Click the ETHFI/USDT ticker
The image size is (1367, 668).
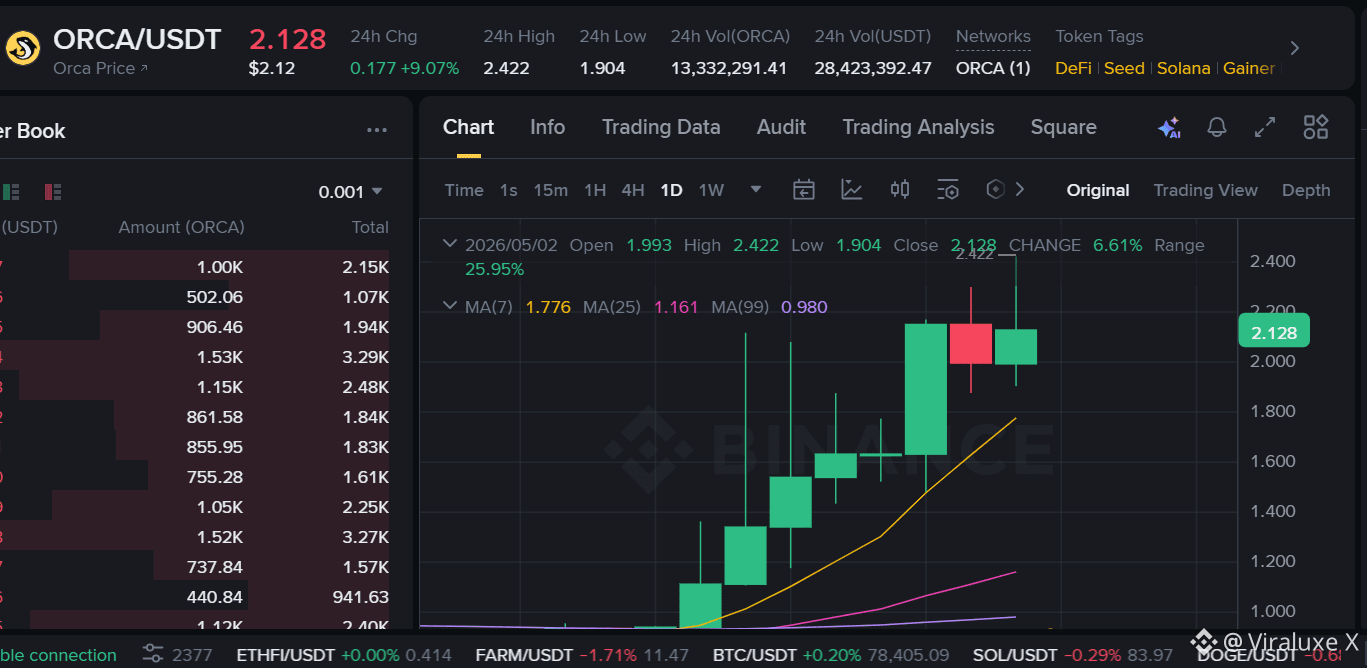point(344,655)
